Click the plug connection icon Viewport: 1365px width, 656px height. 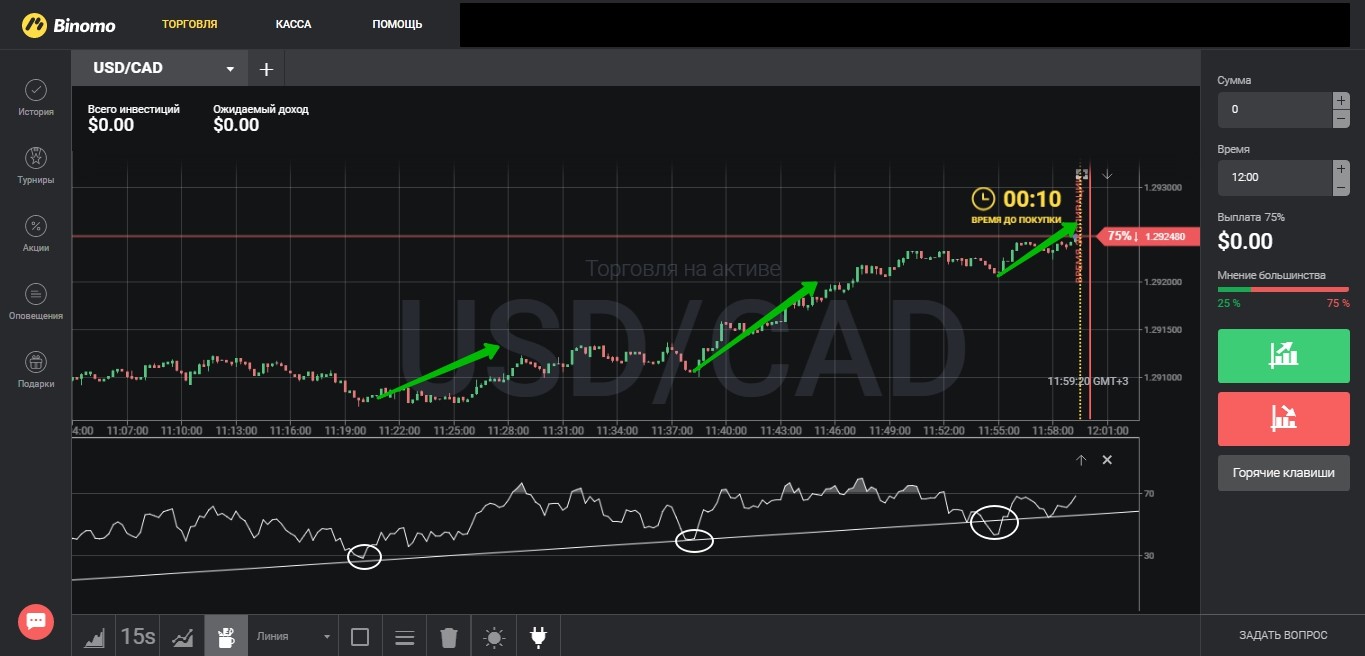(538, 637)
